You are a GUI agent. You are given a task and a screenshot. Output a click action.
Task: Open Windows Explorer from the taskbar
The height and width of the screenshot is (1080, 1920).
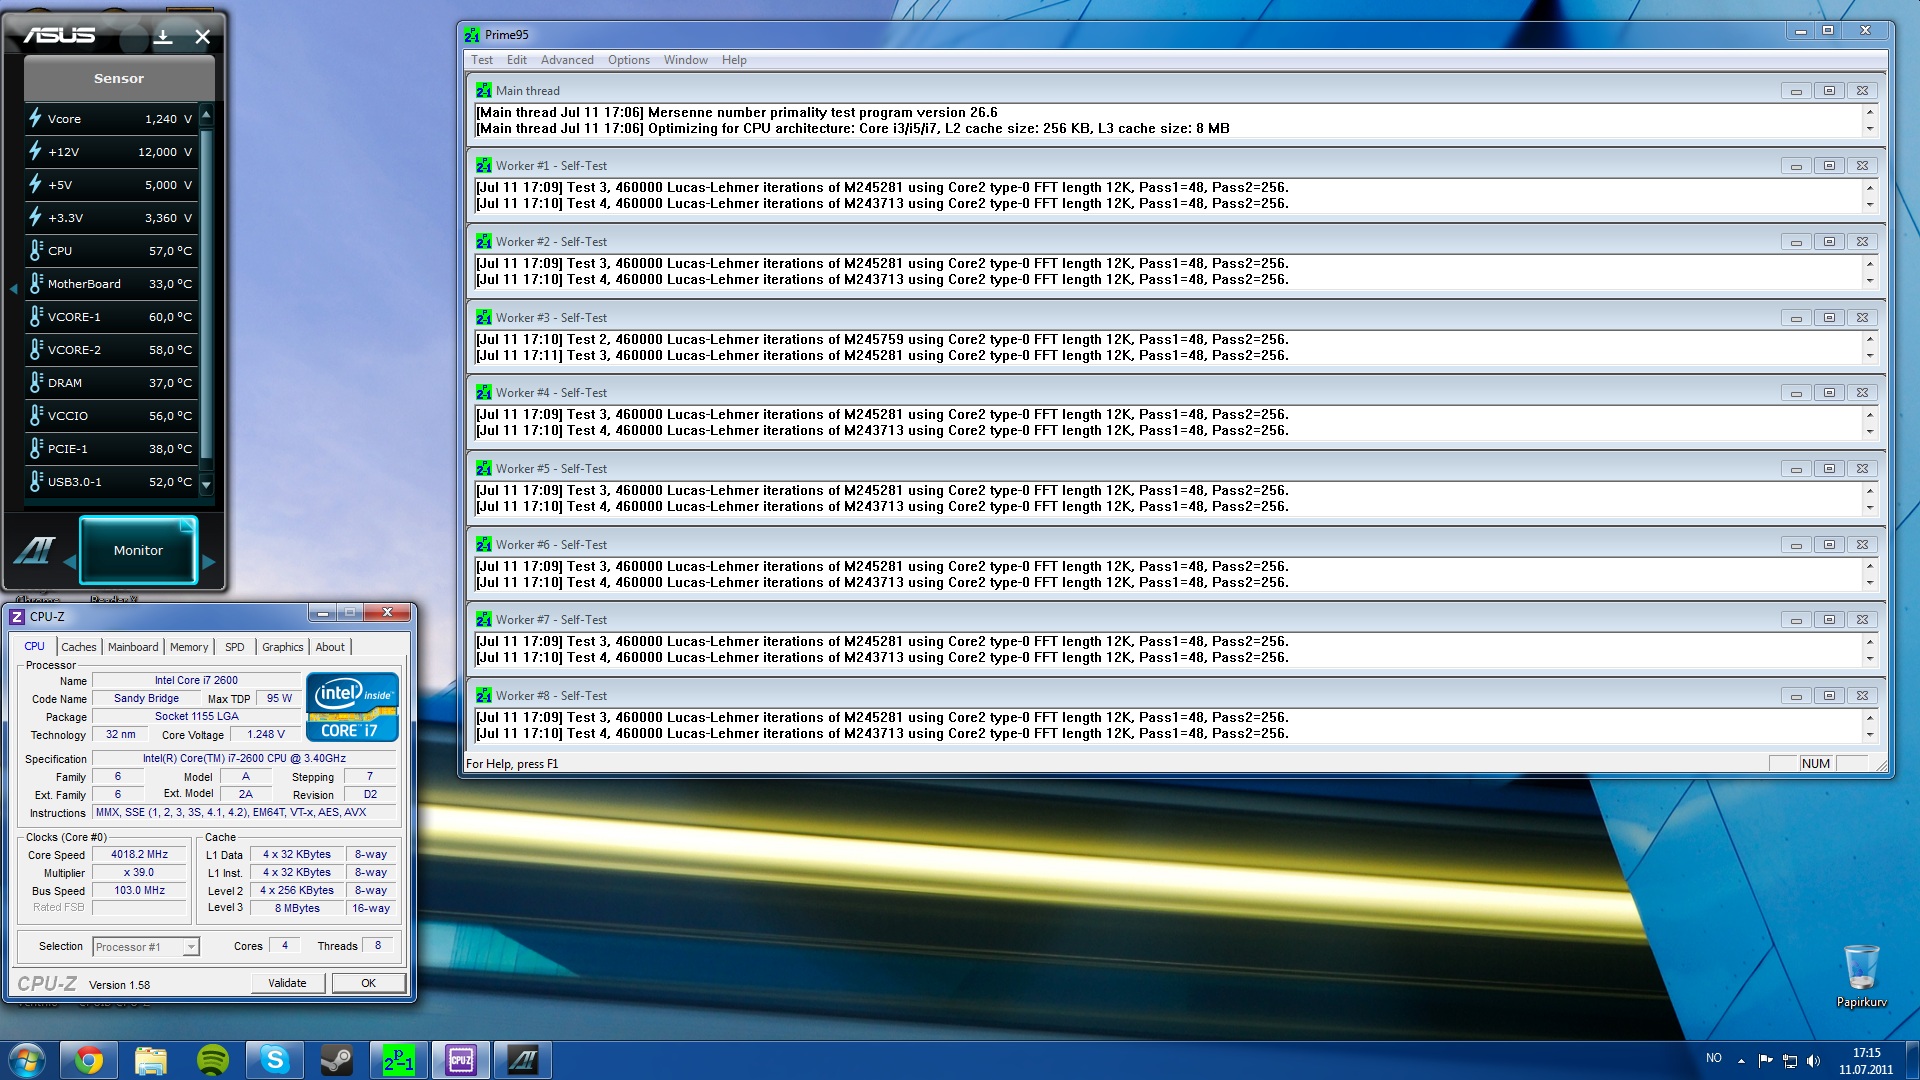150,1060
